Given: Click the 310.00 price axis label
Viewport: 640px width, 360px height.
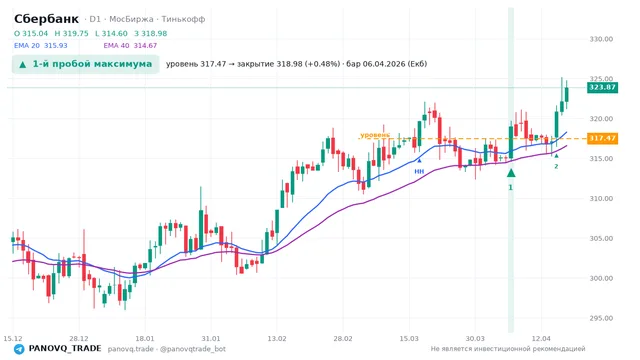Looking at the screenshot, I should pyautogui.click(x=601, y=198).
